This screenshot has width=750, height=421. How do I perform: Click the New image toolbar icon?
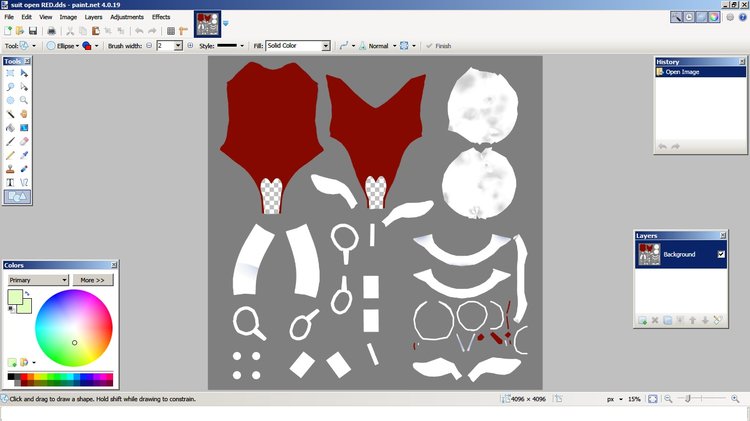(x=8, y=31)
